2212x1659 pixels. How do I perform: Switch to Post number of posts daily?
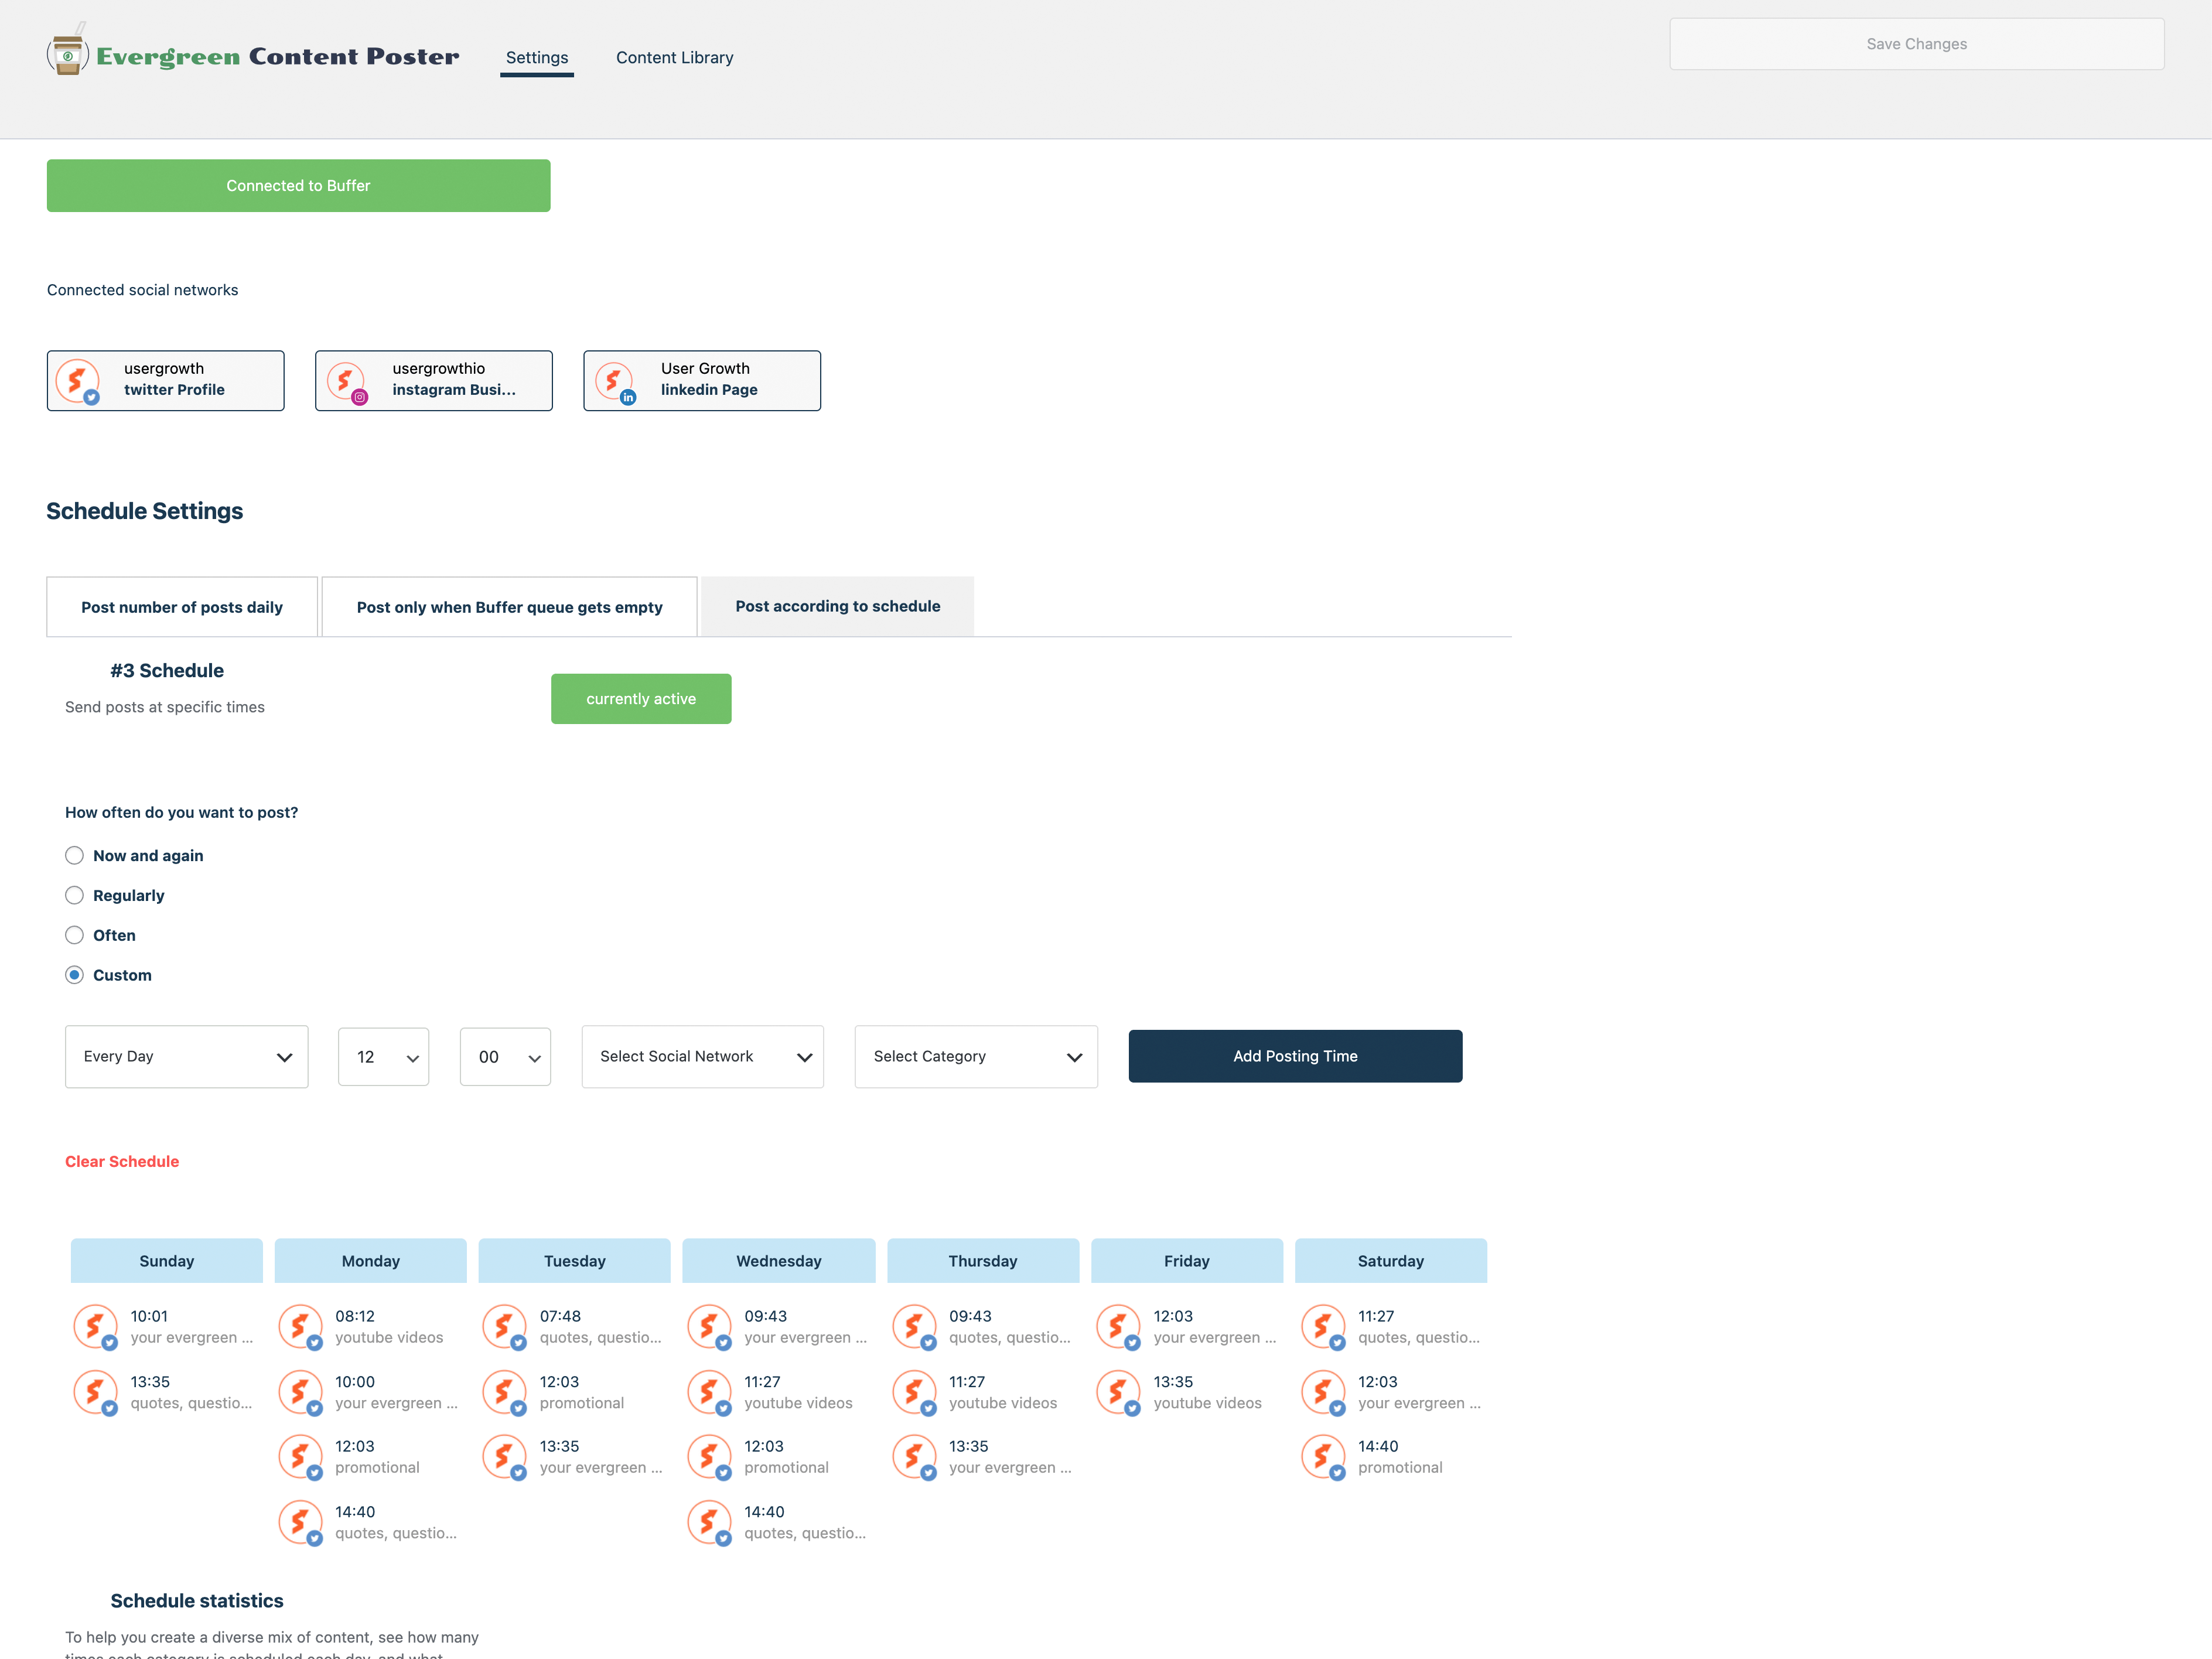pos(182,607)
